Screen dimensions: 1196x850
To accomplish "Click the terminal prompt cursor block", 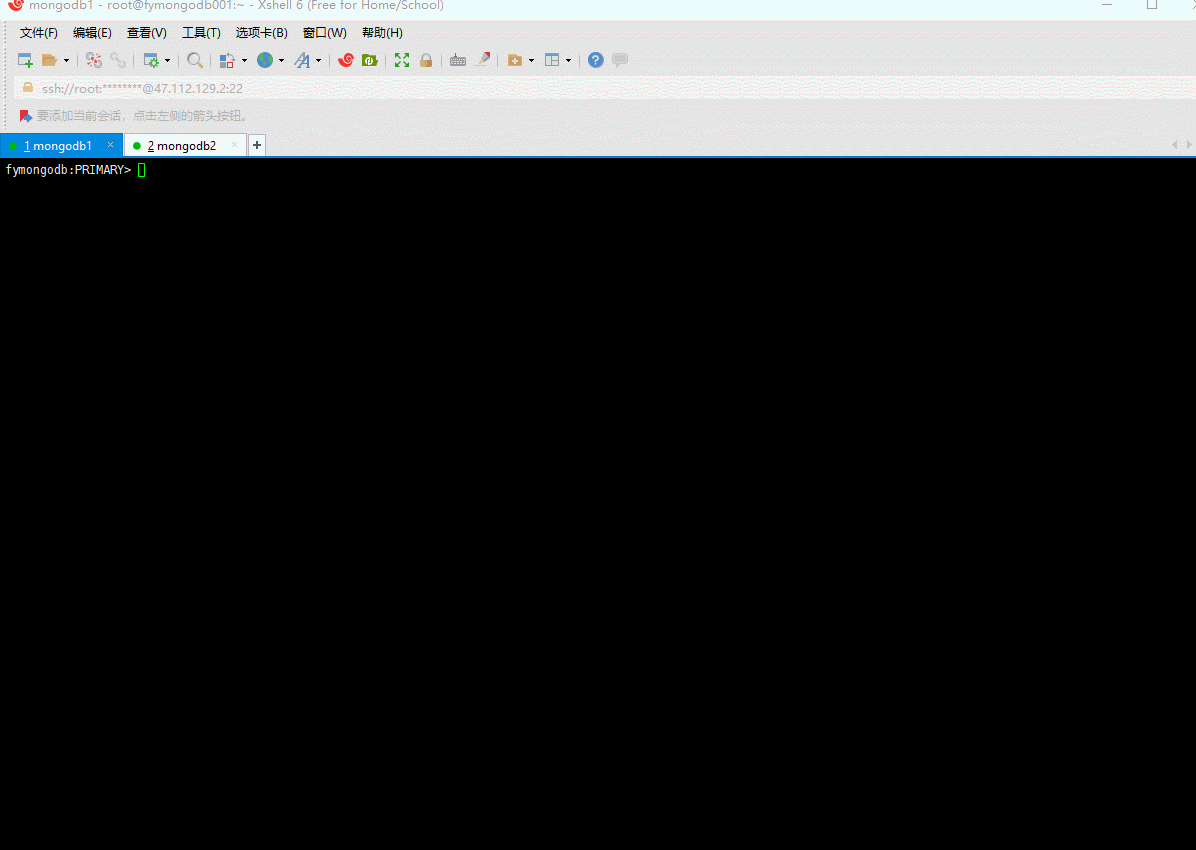I will point(143,169).
